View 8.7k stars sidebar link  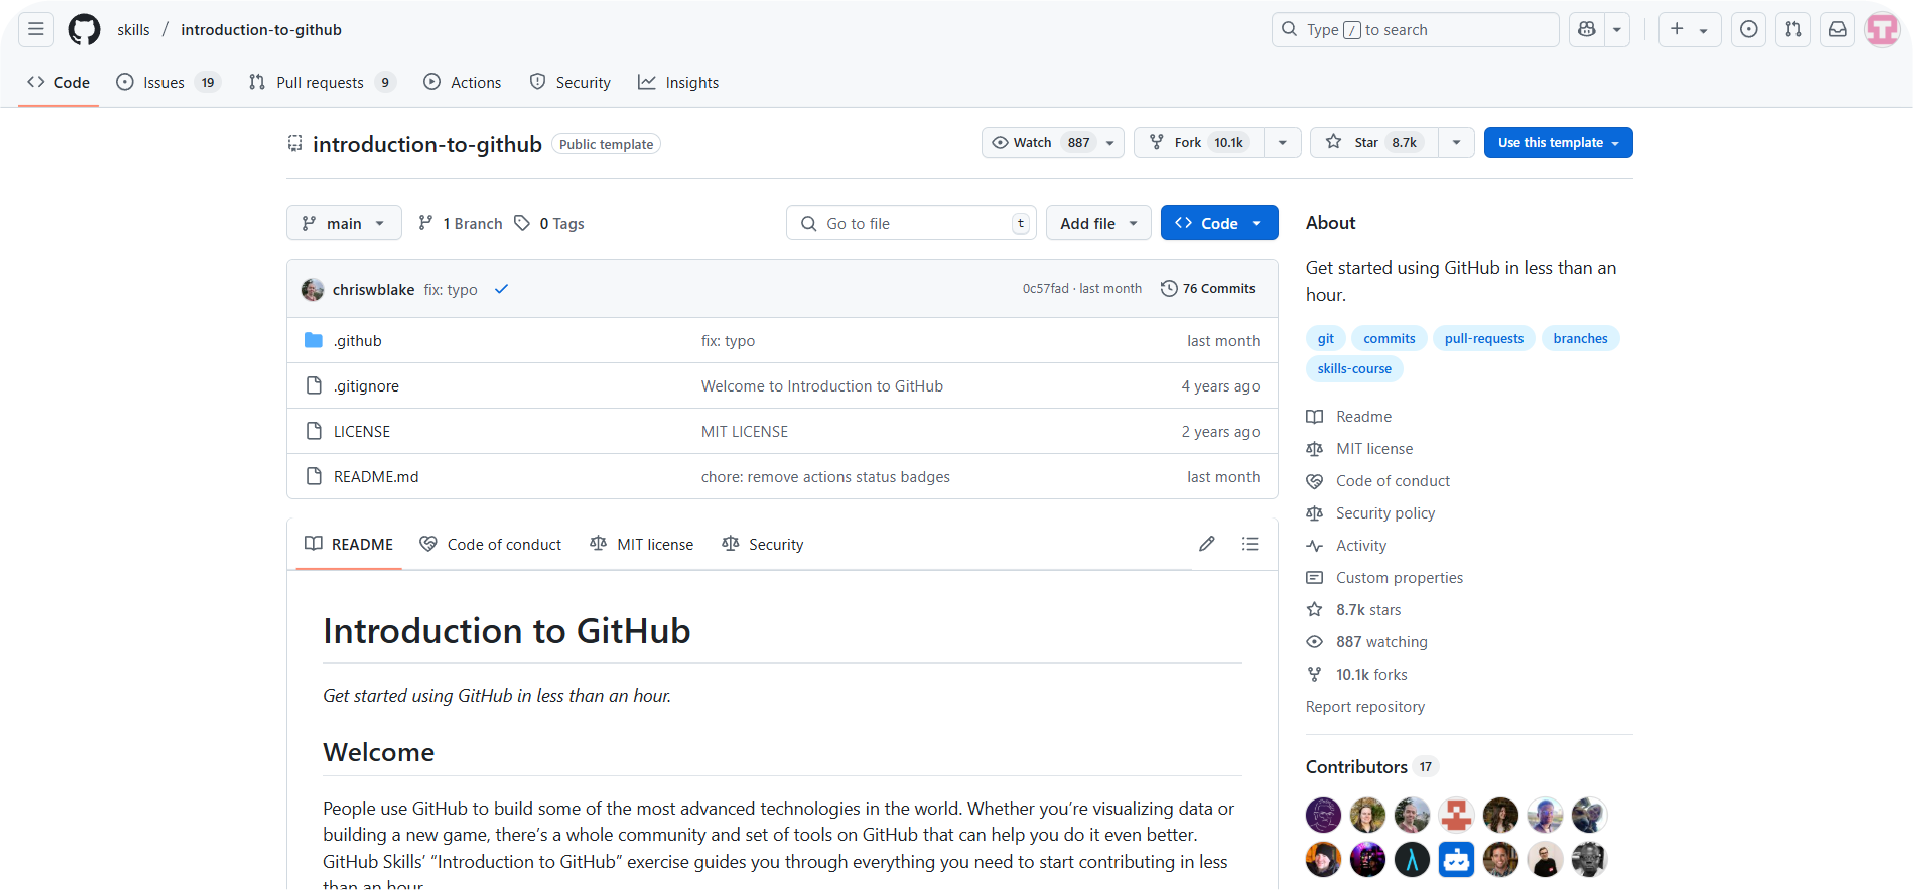(x=1354, y=610)
